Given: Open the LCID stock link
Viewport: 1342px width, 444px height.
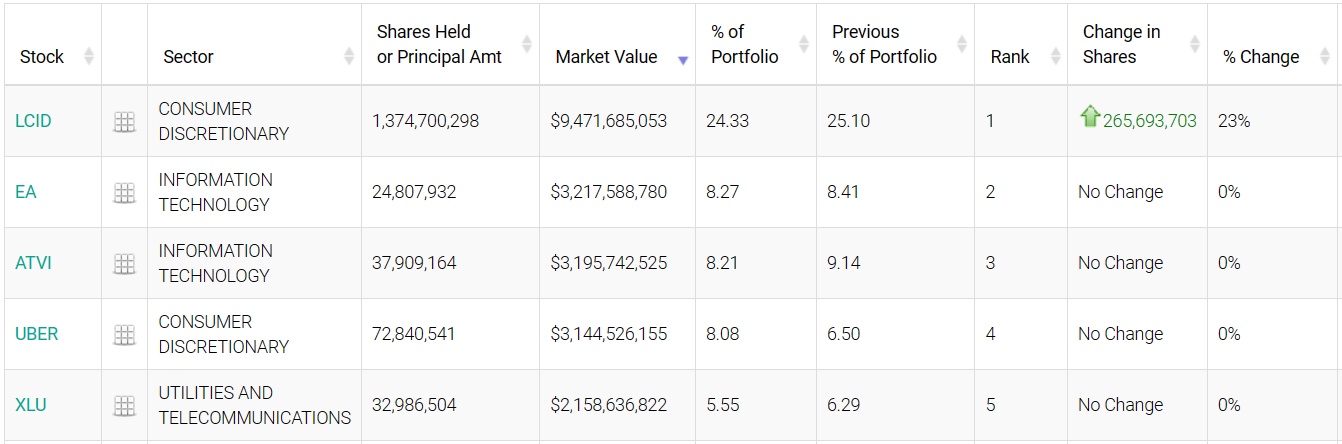Looking at the screenshot, I should pyautogui.click(x=33, y=121).
